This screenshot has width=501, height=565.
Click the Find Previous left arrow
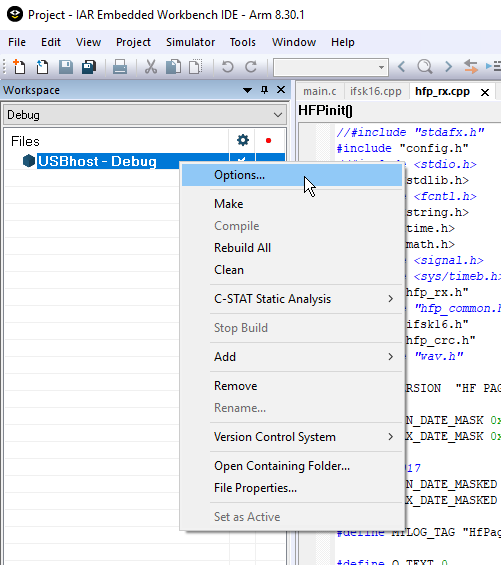(402, 67)
